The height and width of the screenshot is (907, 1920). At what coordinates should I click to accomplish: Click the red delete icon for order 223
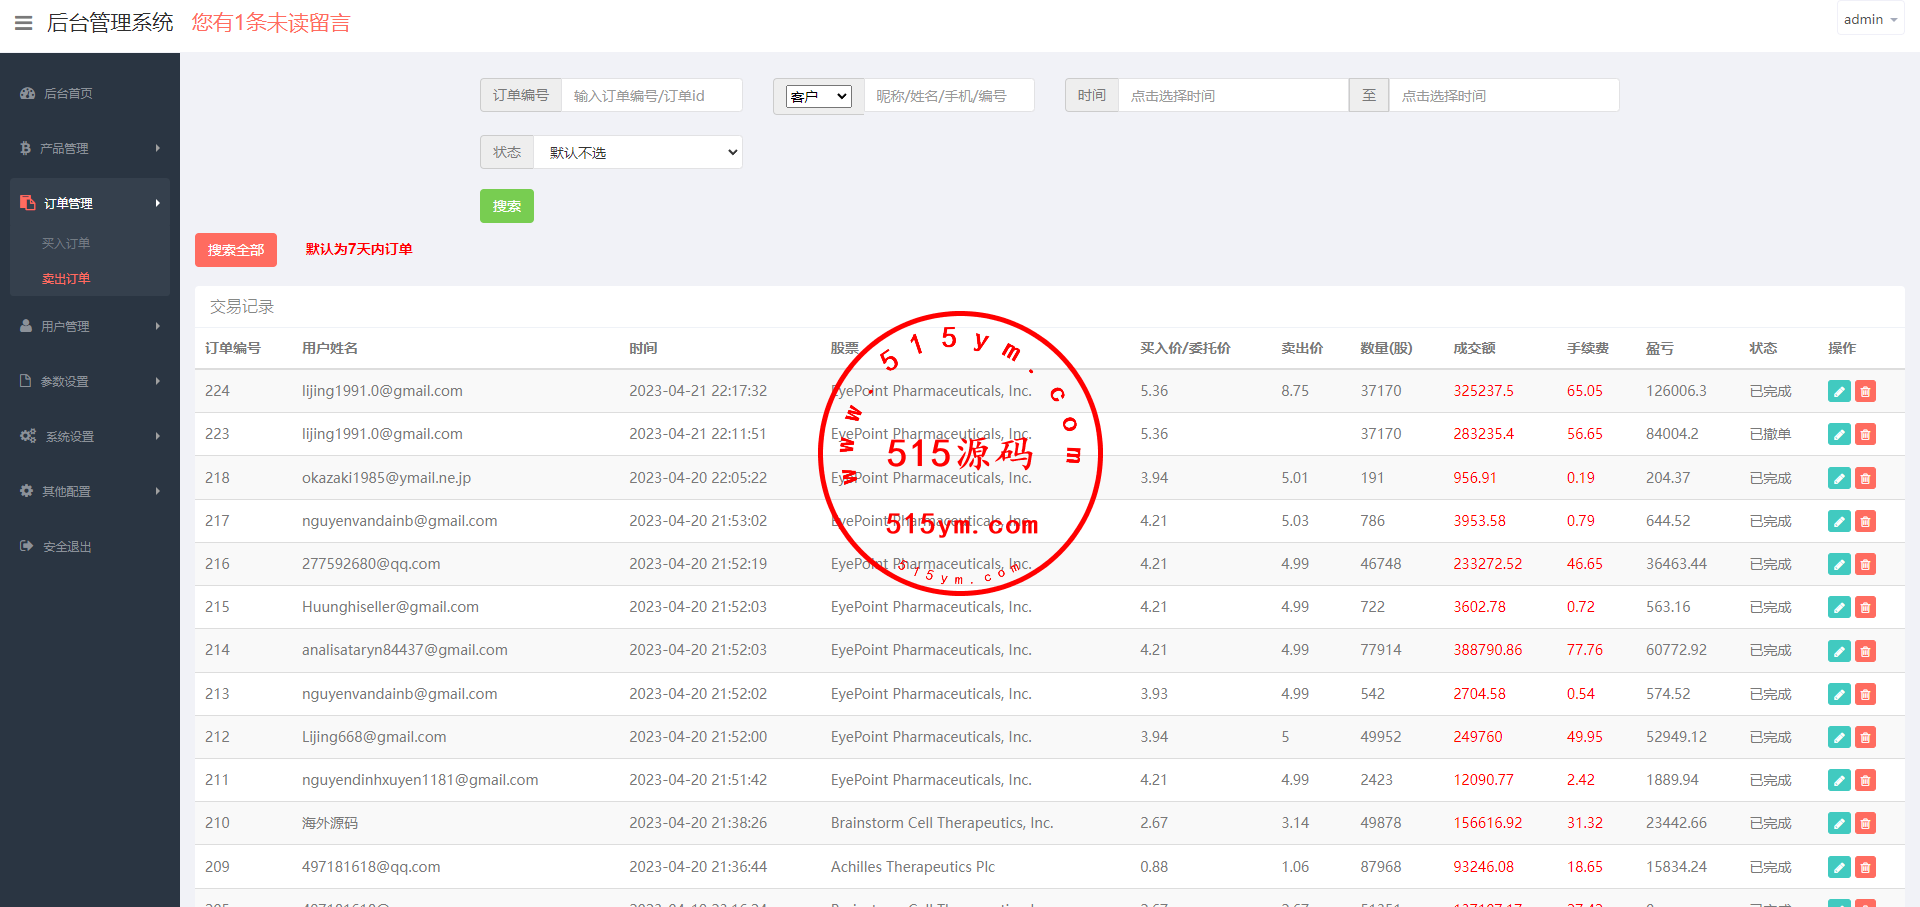(1865, 434)
